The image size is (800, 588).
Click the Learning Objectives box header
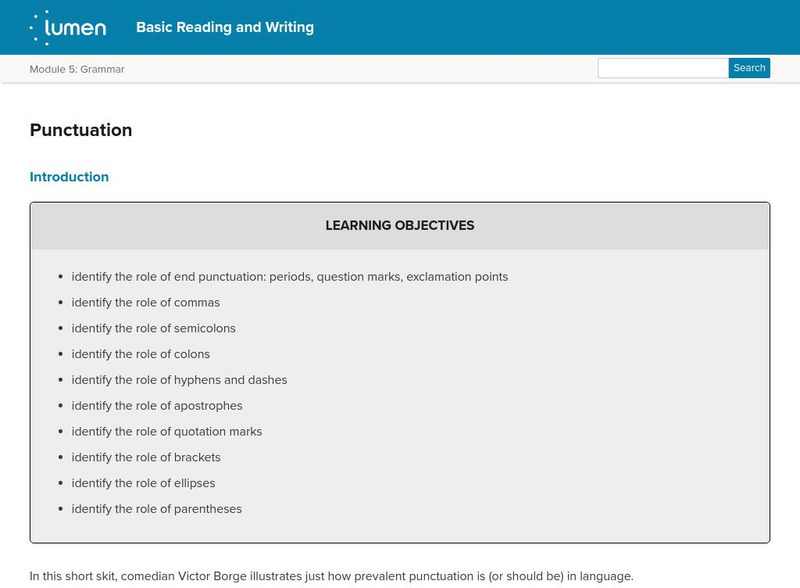pyautogui.click(x=400, y=226)
